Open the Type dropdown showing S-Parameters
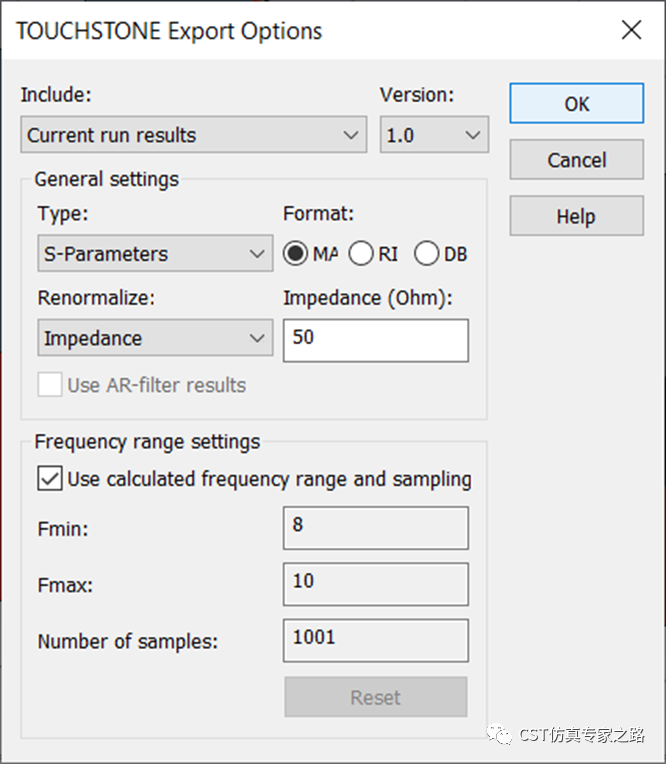The height and width of the screenshot is (764, 666). 155,253
